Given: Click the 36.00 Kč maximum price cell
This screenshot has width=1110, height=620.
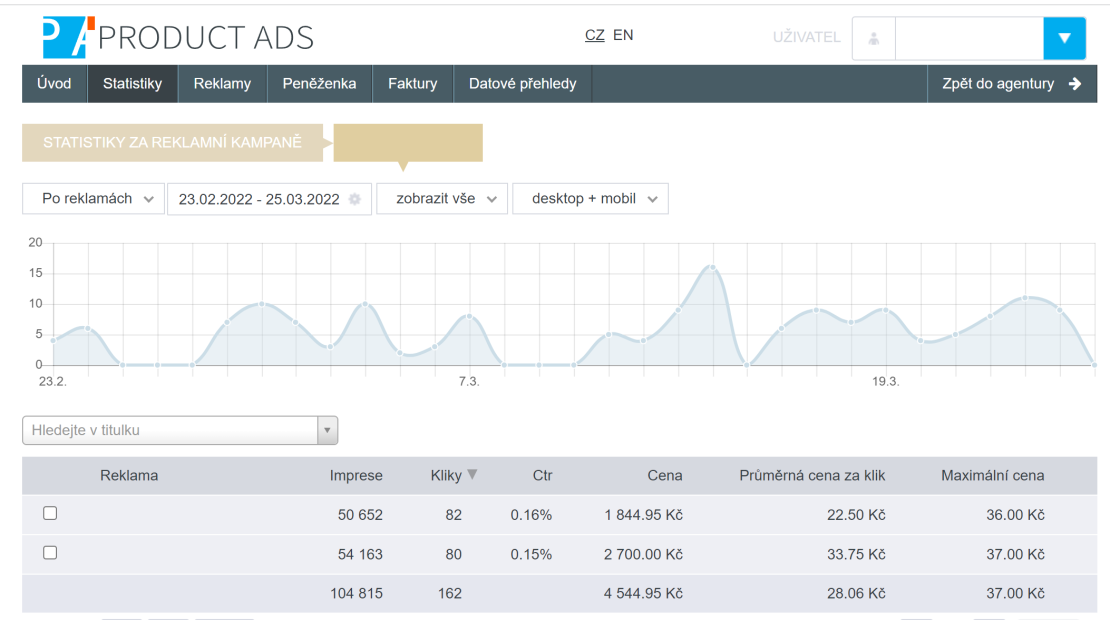Looking at the screenshot, I should click(x=1015, y=515).
